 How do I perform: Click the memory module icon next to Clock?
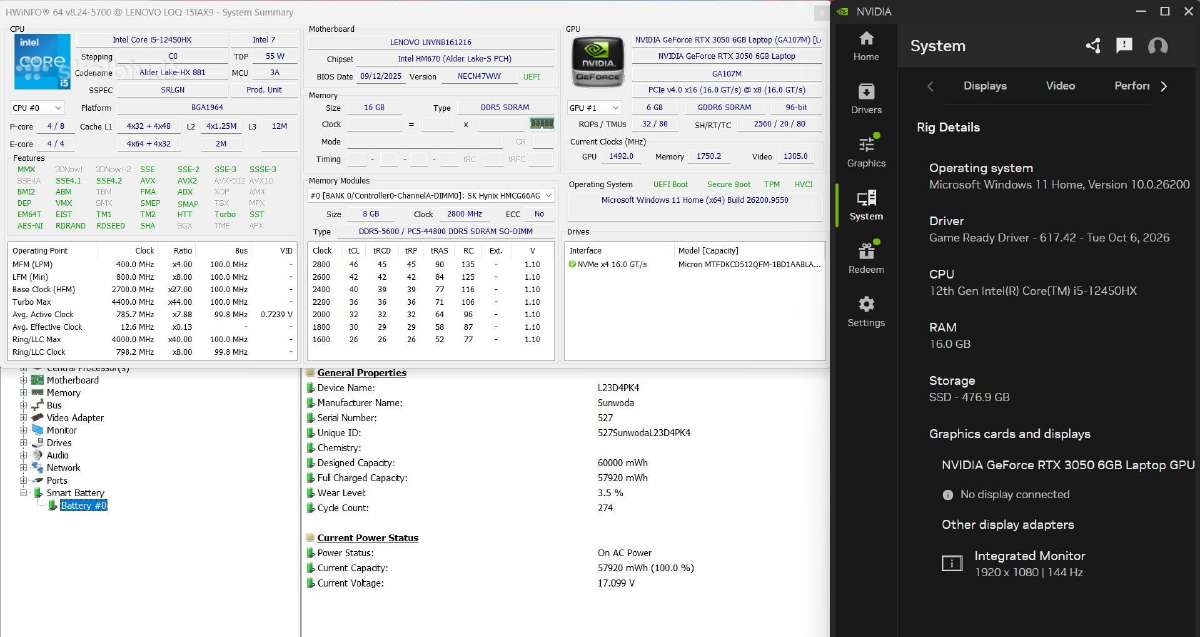pyautogui.click(x=541, y=124)
